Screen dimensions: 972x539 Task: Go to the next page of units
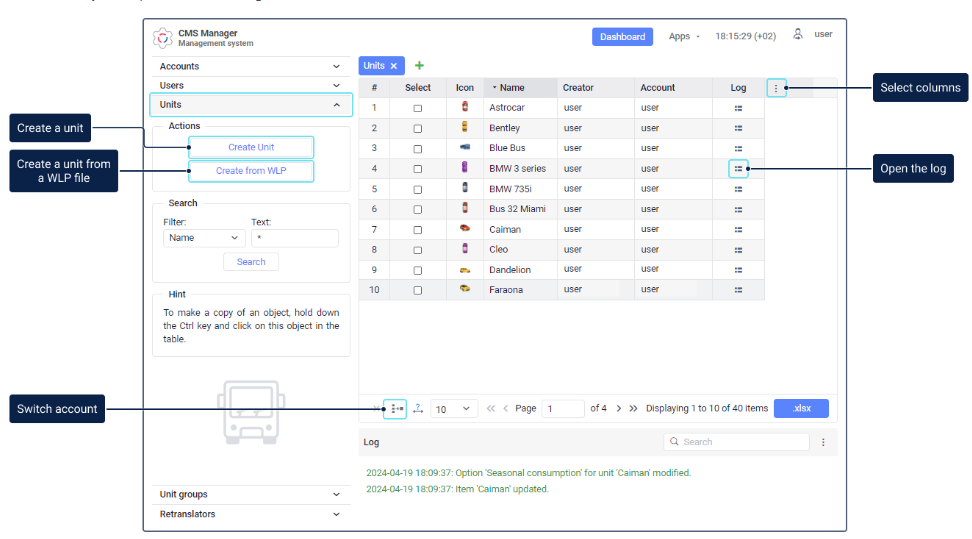(619, 409)
